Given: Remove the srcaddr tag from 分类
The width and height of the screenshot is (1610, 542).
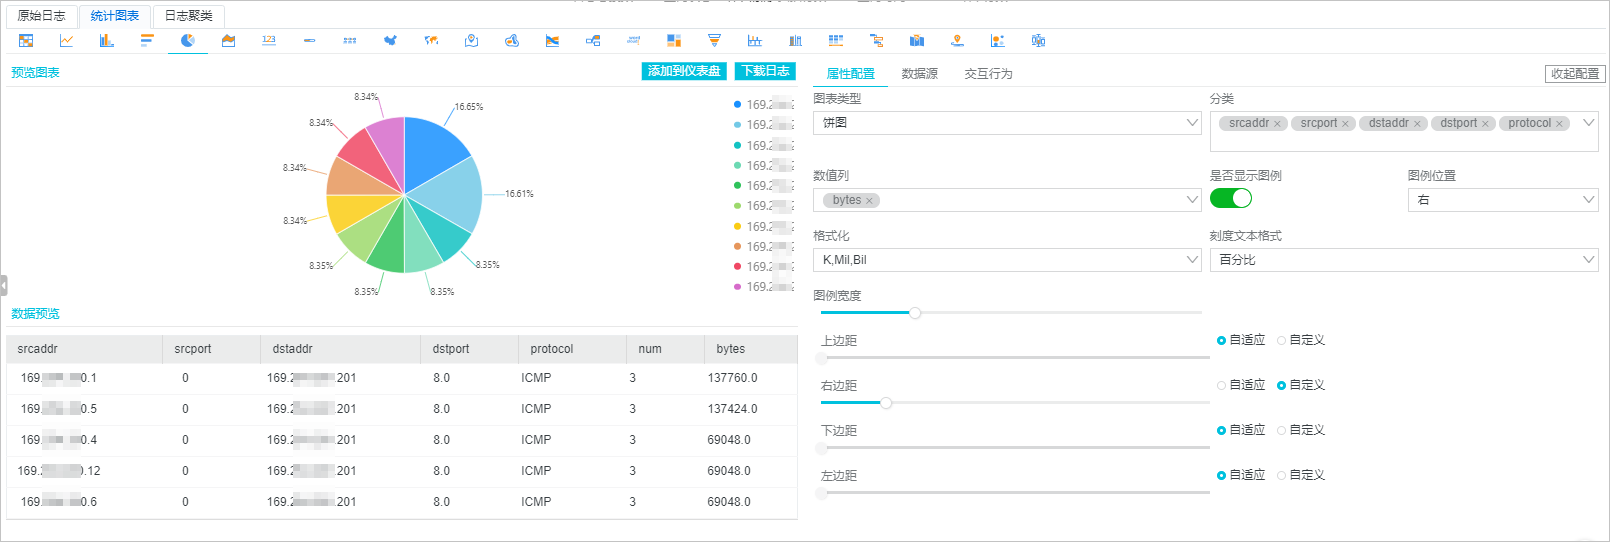Looking at the screenshot, I should [1277, 124].
